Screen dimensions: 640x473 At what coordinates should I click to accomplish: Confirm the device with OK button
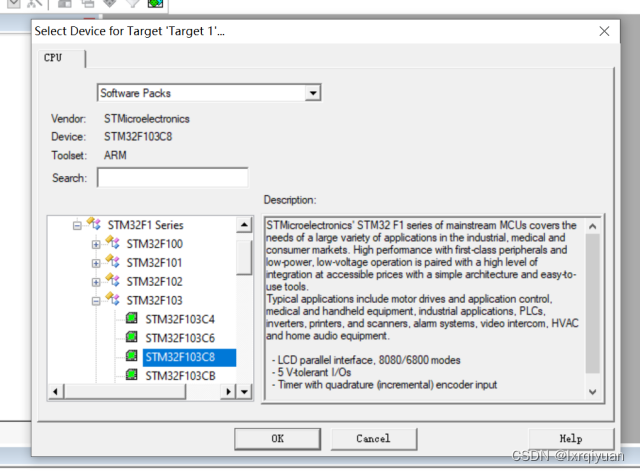click(x=278, y=439)
